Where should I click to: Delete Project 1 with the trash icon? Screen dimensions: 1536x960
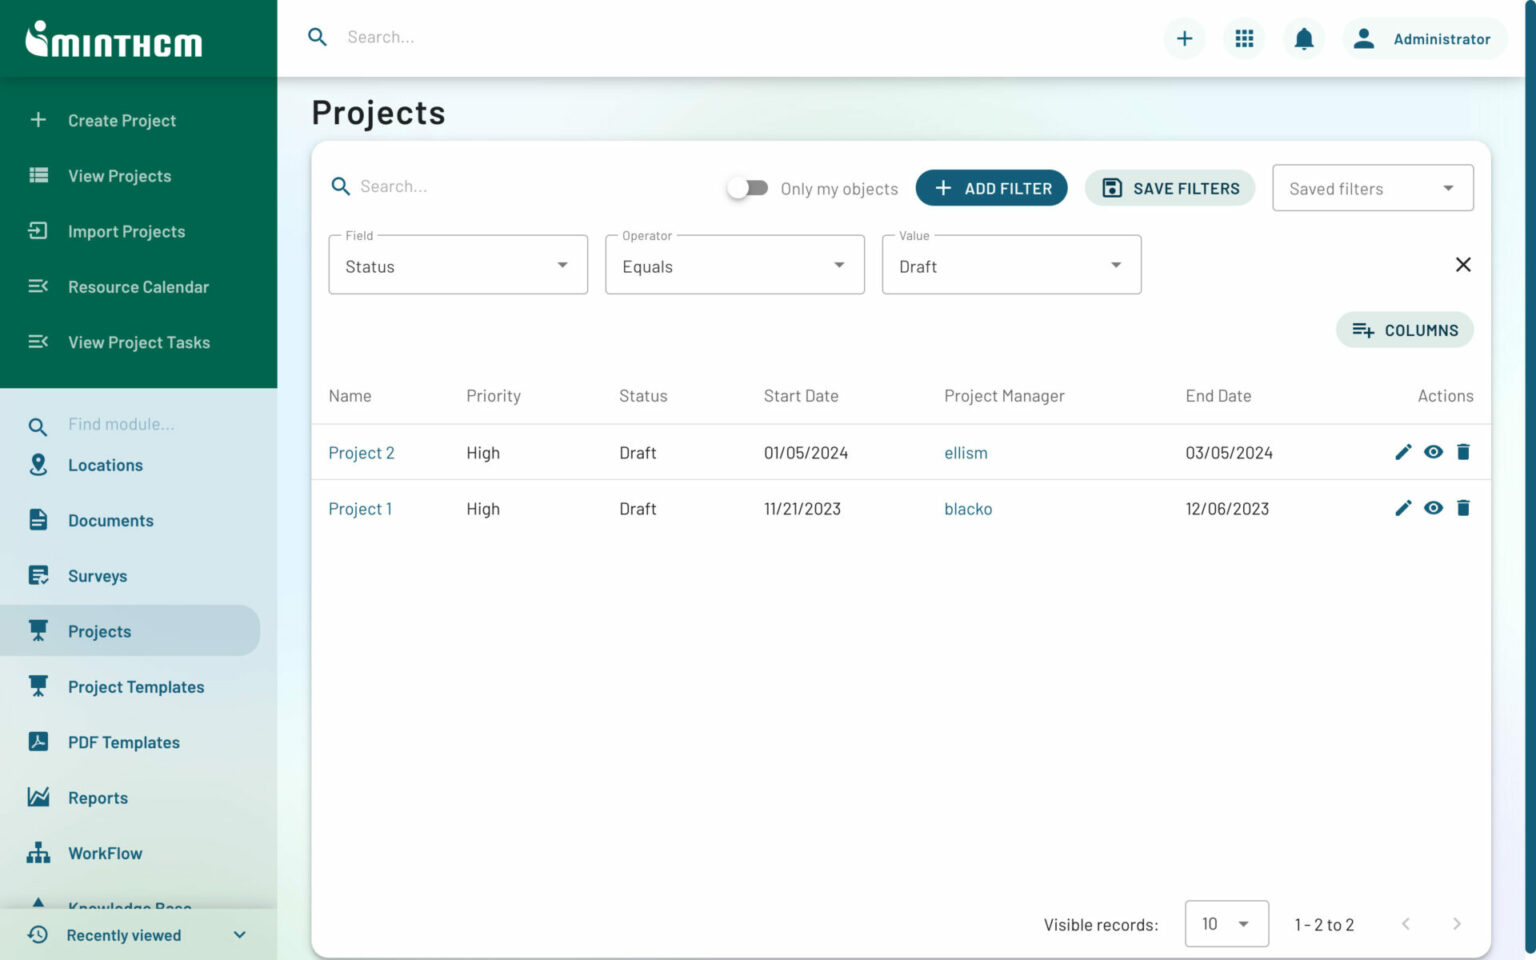pyautogui.click(x=1463, y=508)
